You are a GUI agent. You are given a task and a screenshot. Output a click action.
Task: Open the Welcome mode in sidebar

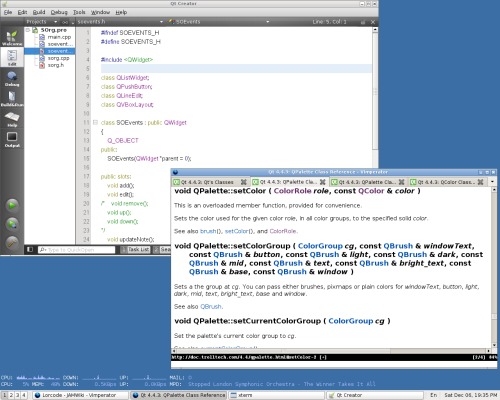(12, 38)
